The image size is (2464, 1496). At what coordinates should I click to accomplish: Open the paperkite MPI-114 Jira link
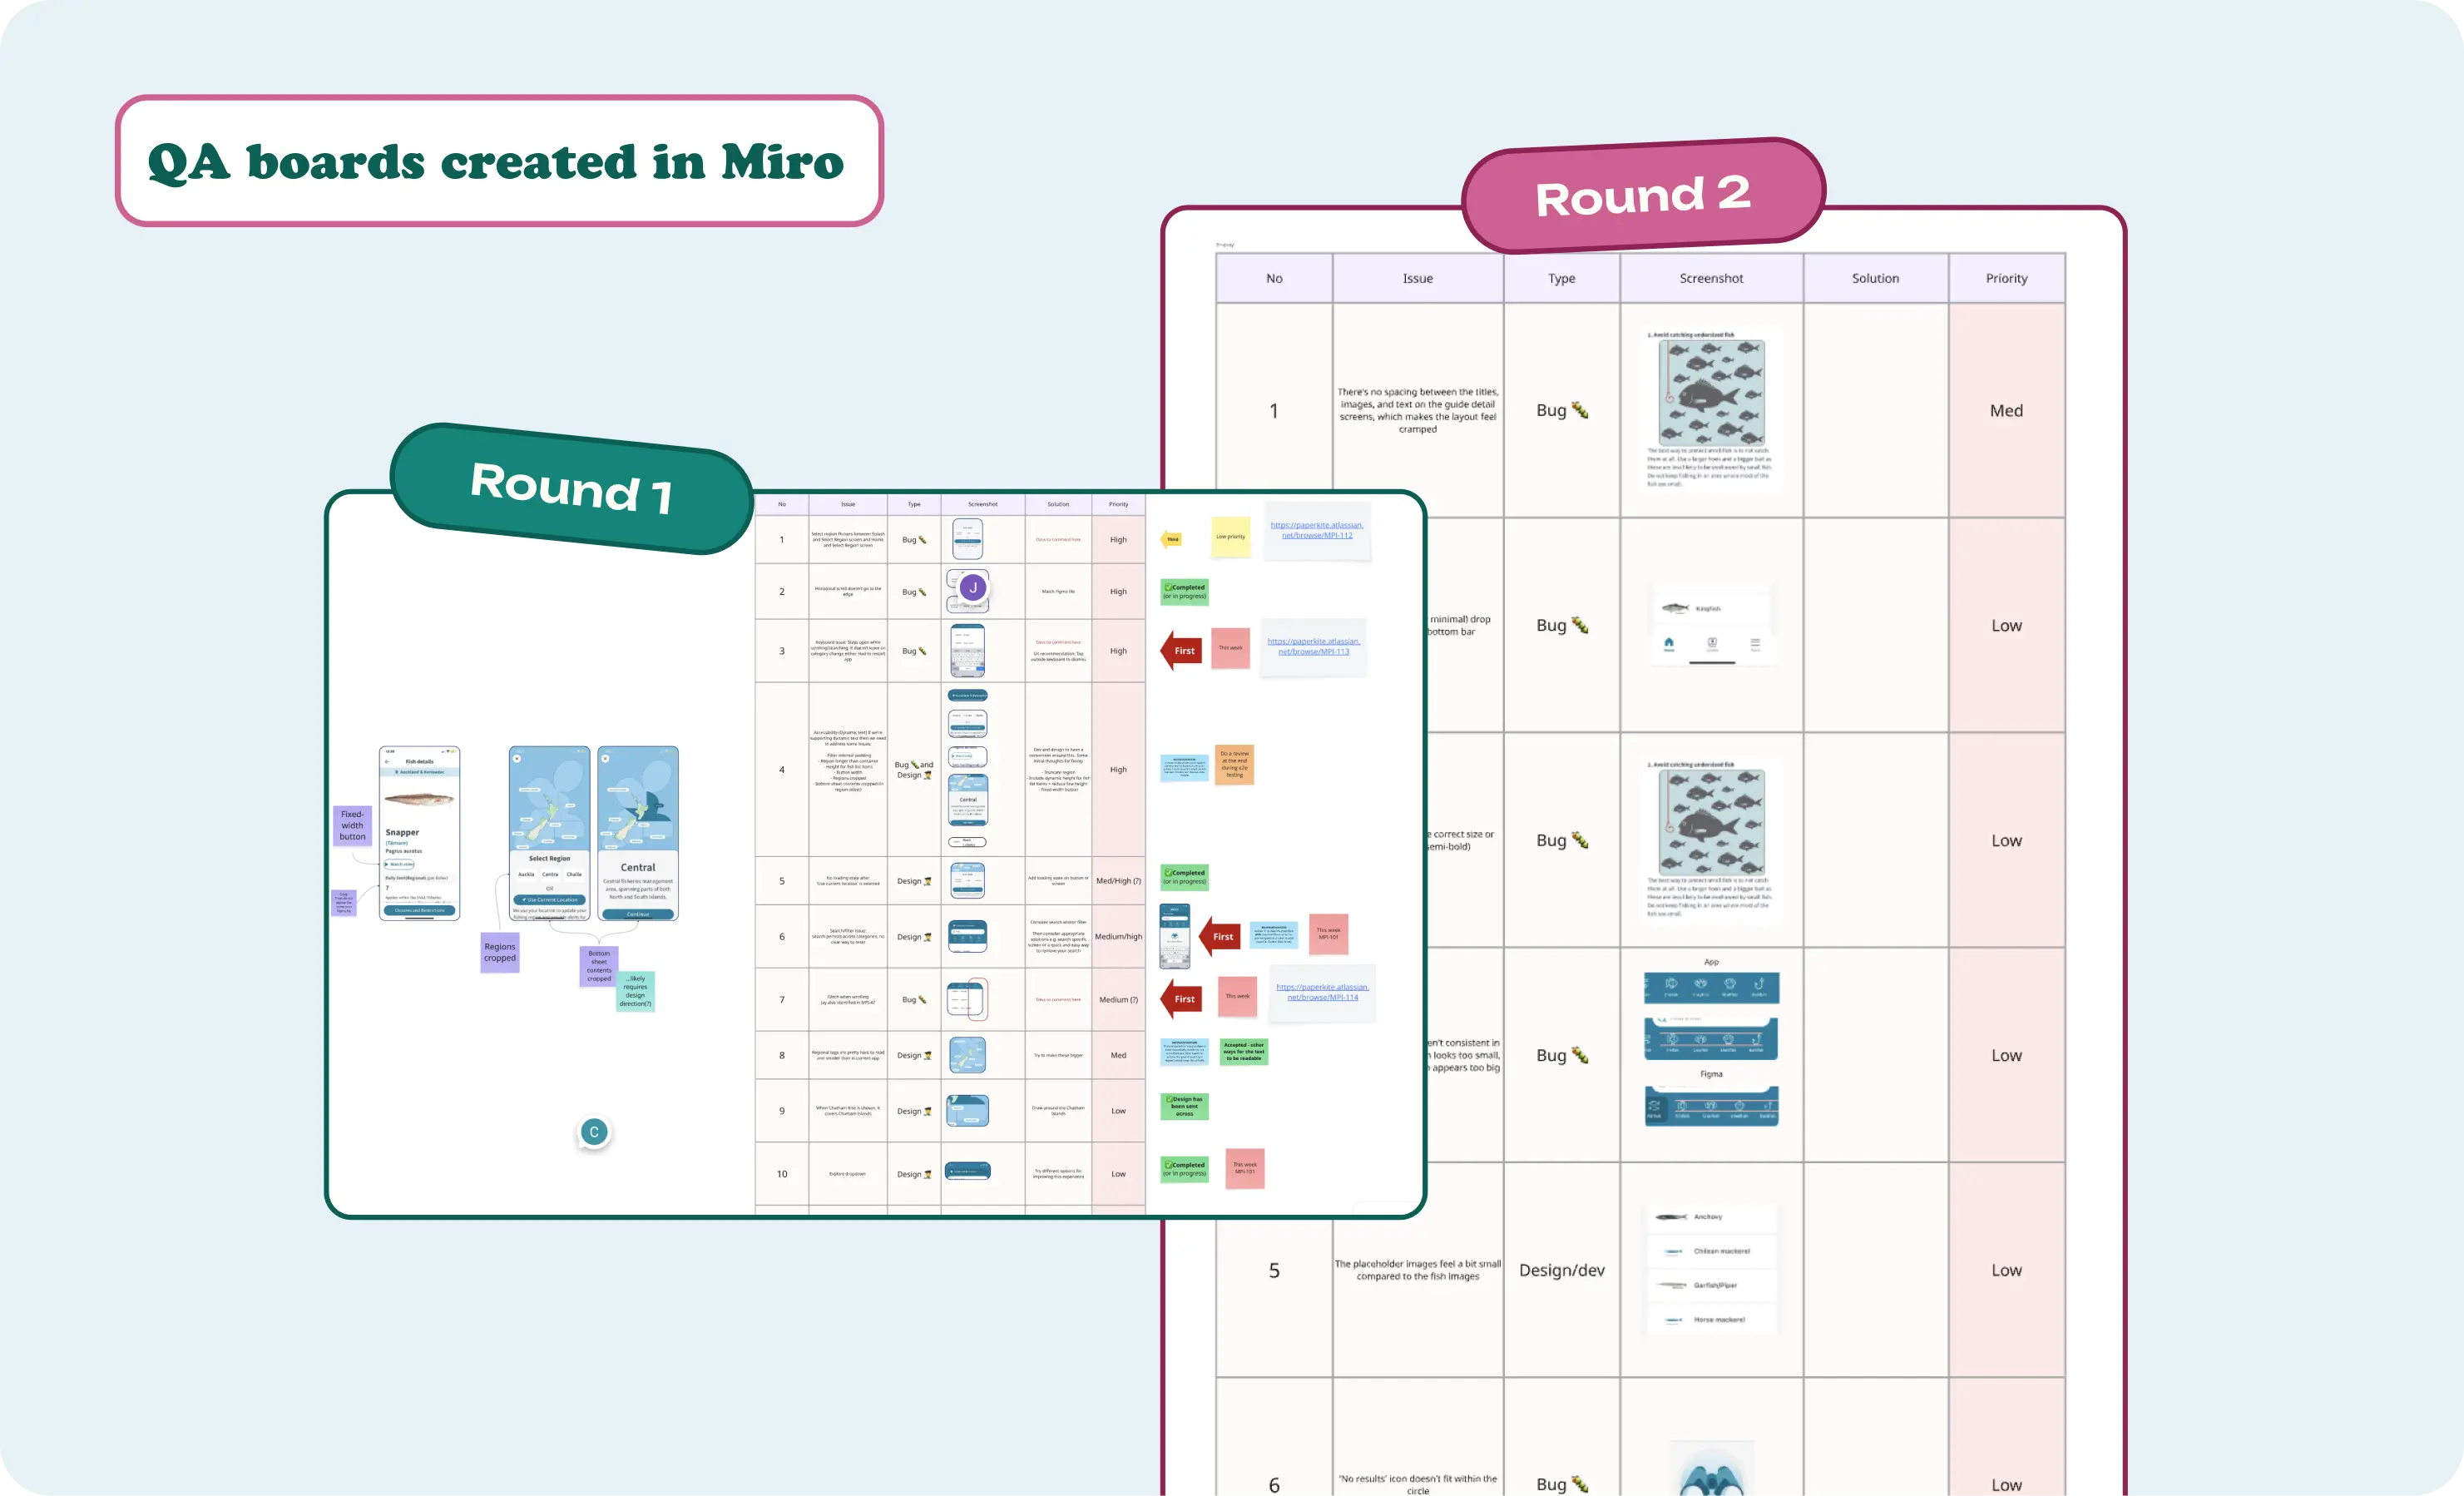[1322, 992]
